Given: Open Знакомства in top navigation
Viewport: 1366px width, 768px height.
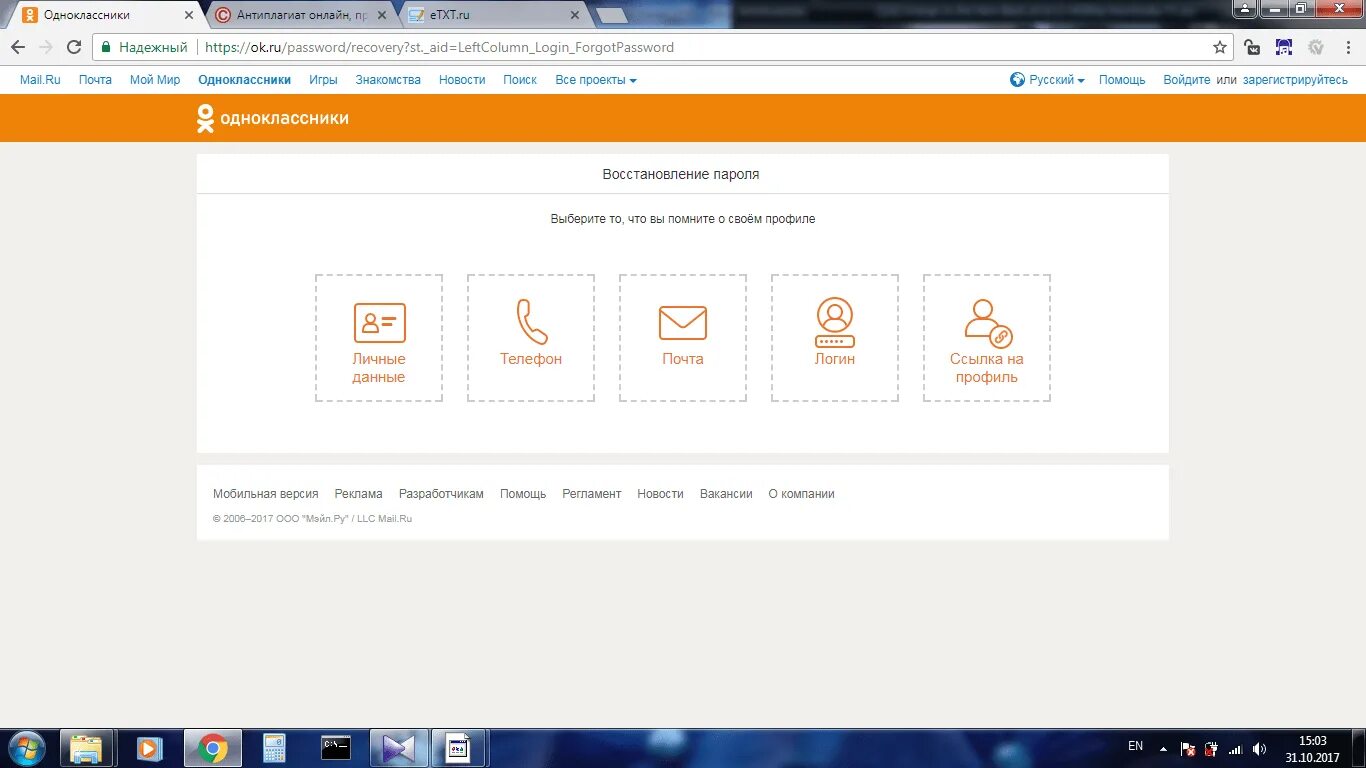Looking at the screenshot, I should [x=388, y=79].
